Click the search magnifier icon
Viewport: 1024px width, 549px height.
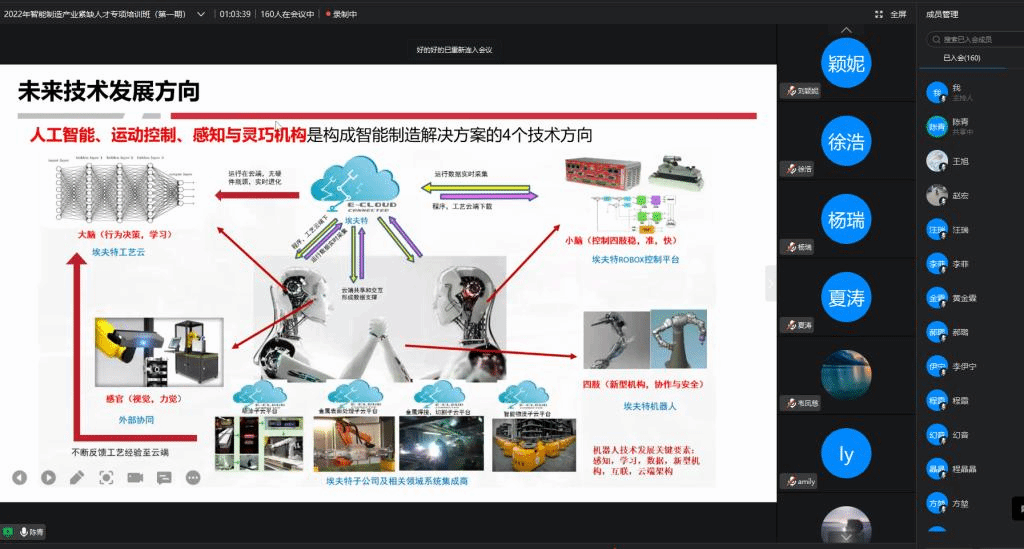coord(936,39)
